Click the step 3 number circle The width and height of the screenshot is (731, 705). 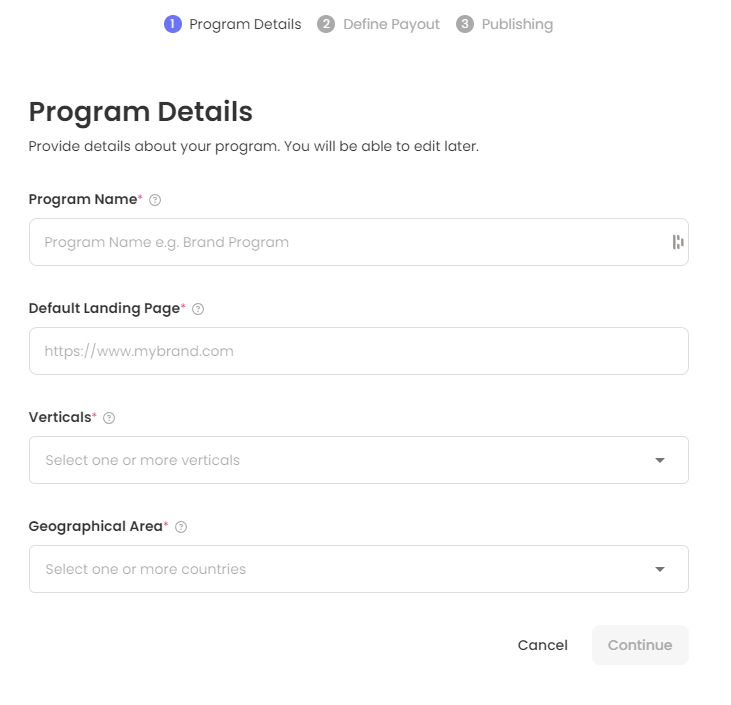[x=465, y=24]
